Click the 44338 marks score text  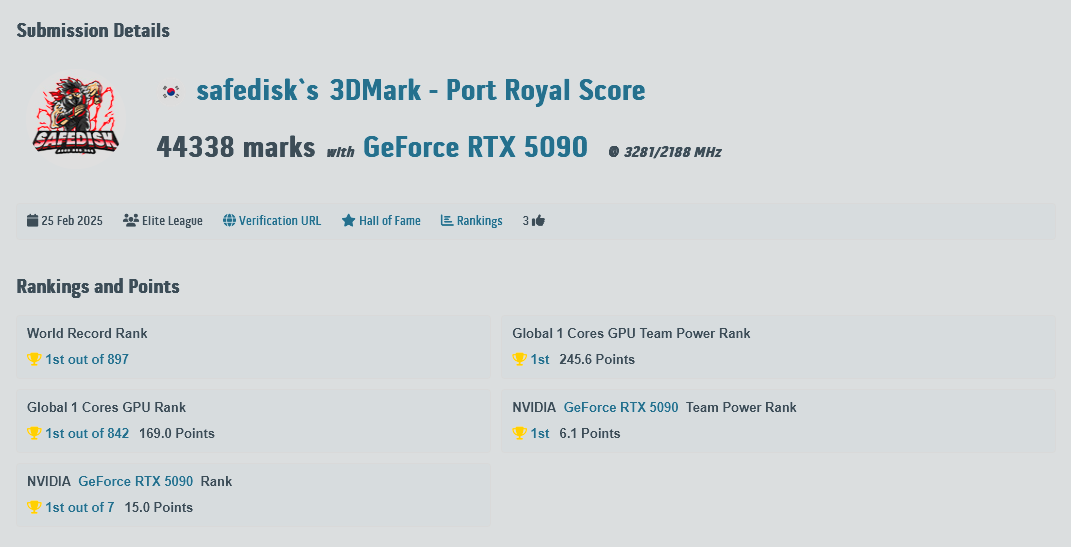(x=236, y=148)
